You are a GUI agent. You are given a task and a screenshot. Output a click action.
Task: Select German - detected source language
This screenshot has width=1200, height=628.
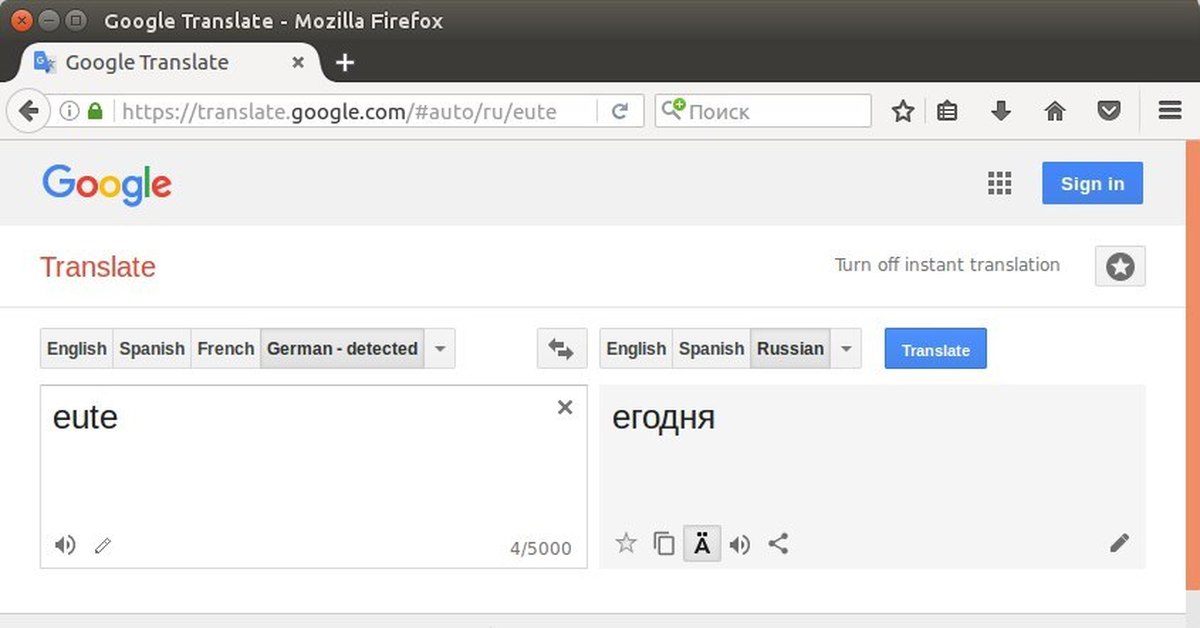[342, 349]
